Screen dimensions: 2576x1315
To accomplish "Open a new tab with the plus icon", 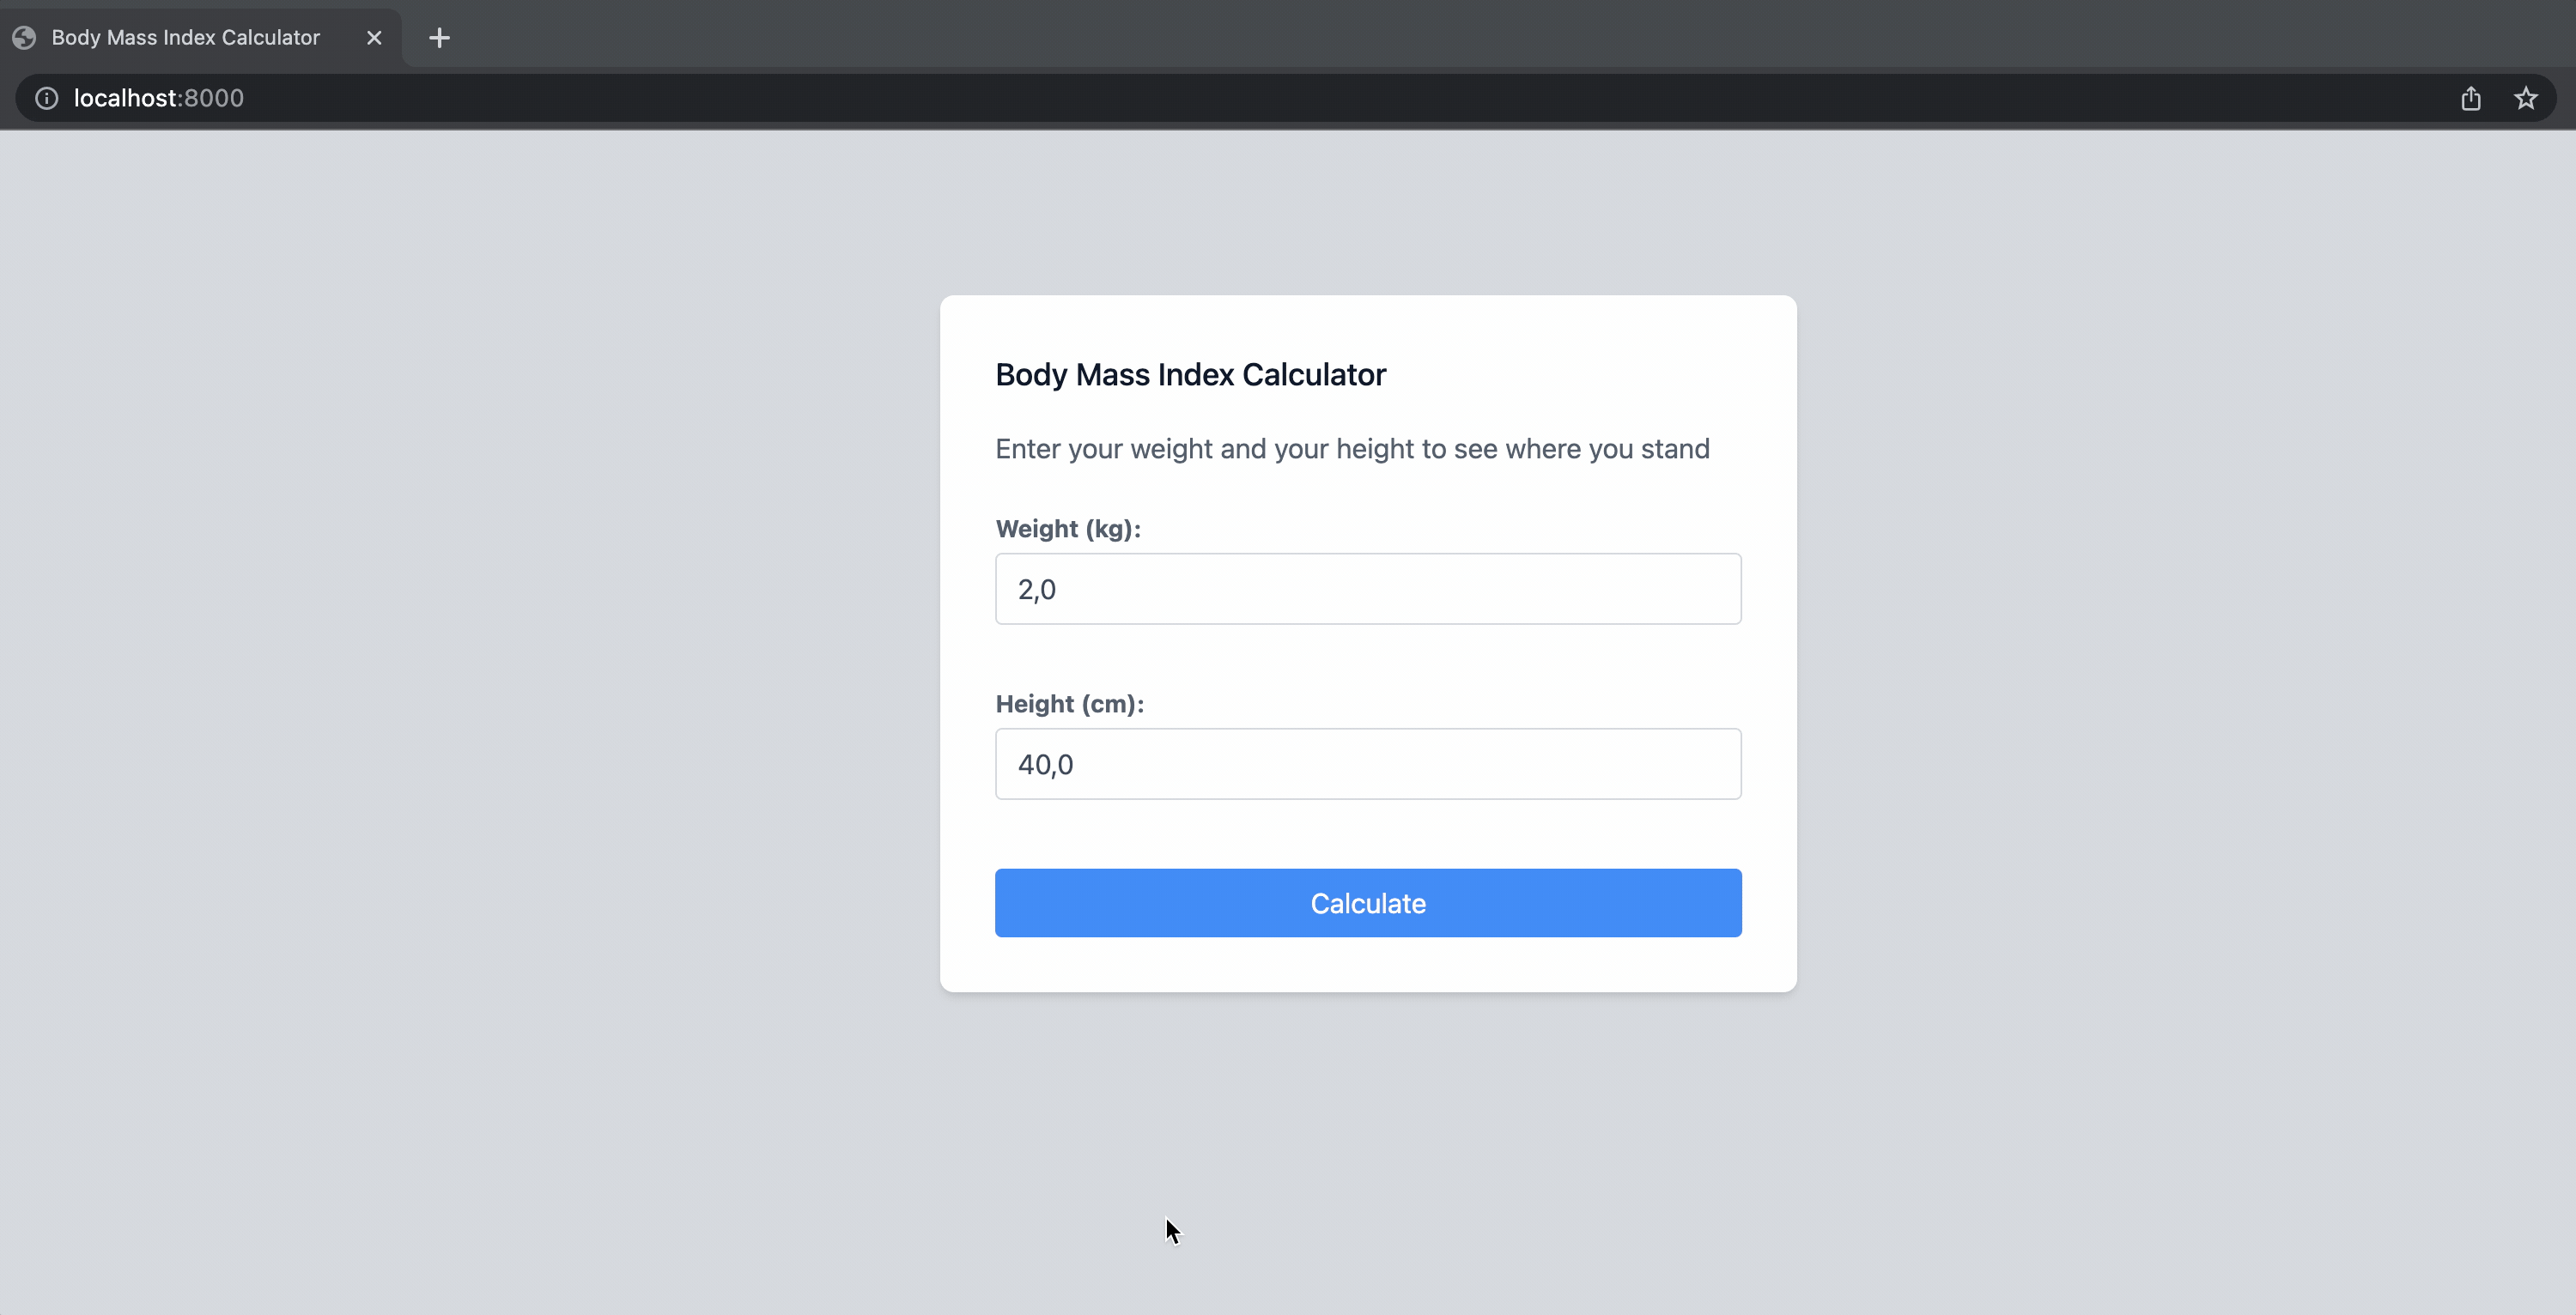I will tap(439, 37).
